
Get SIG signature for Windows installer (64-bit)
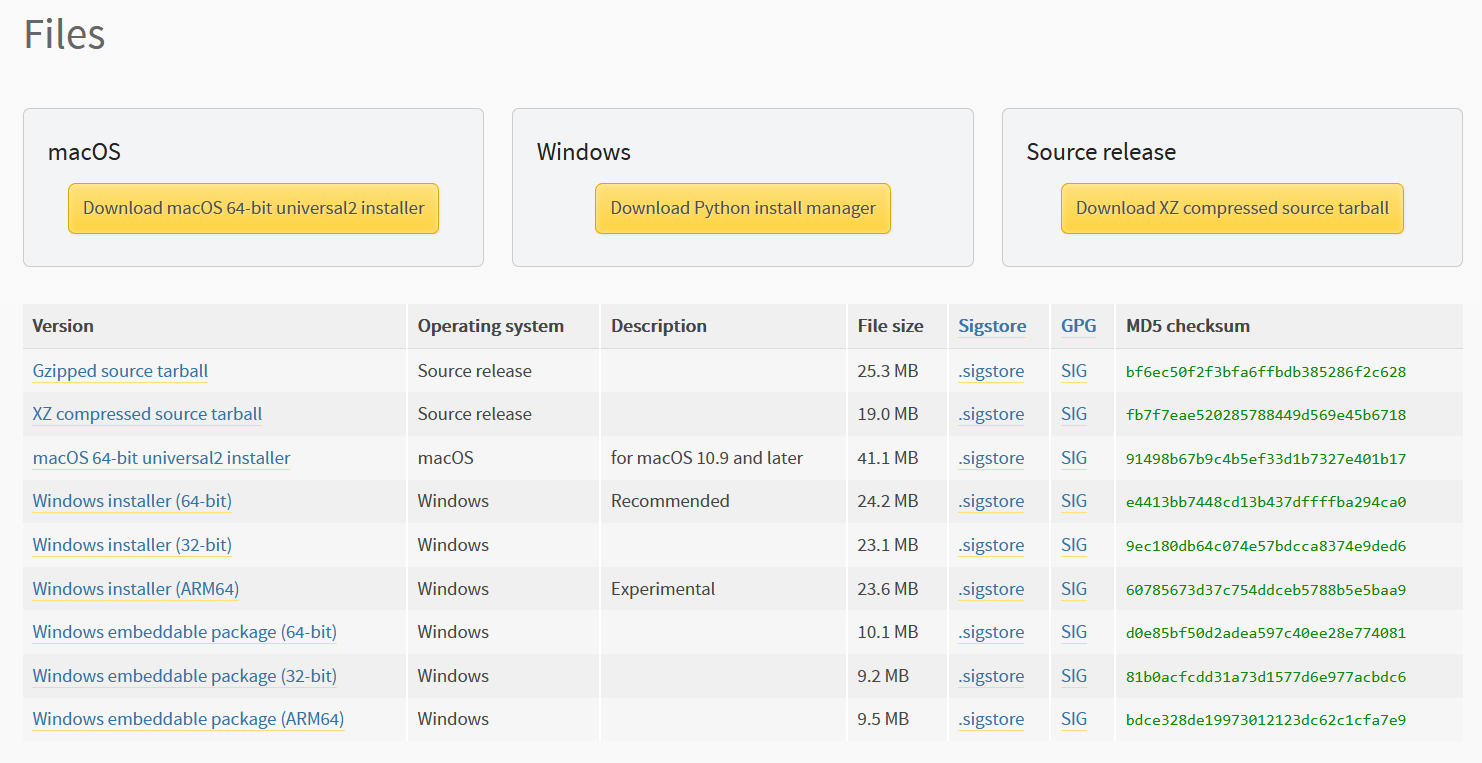point(1074,501)
